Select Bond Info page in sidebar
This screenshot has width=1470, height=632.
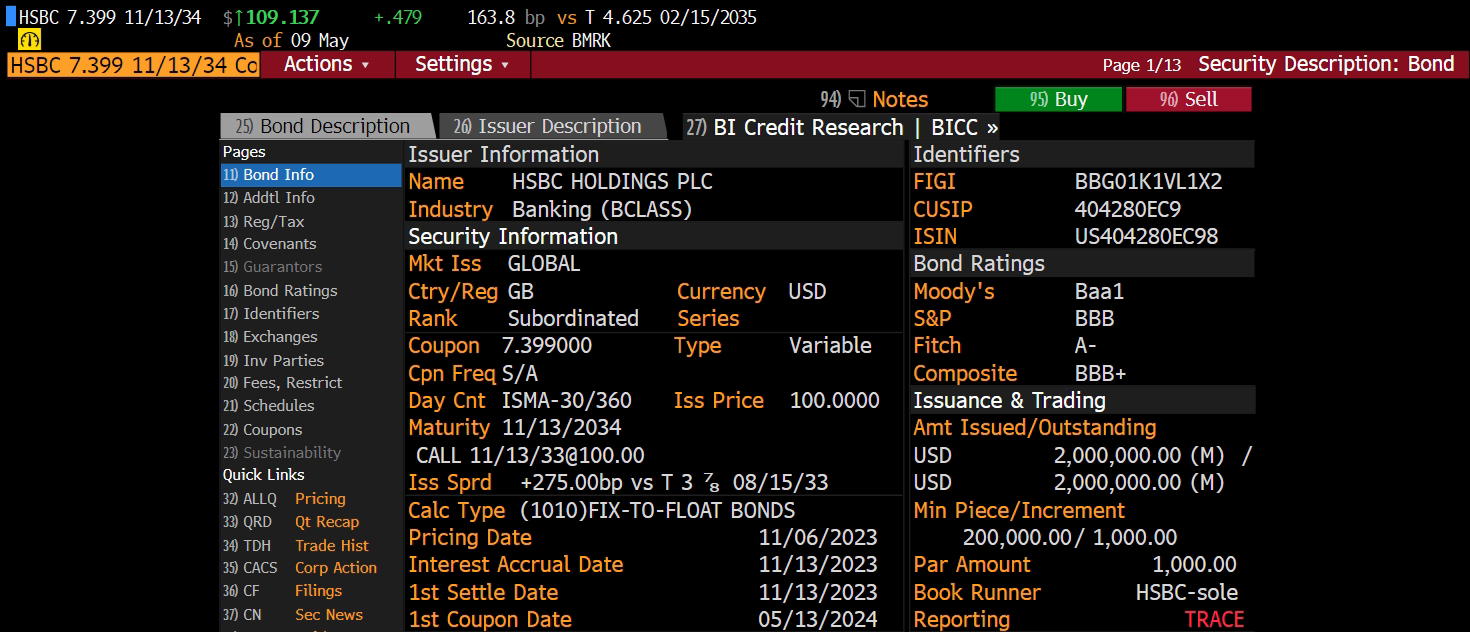pyautogui.click(x=311, y=175)
